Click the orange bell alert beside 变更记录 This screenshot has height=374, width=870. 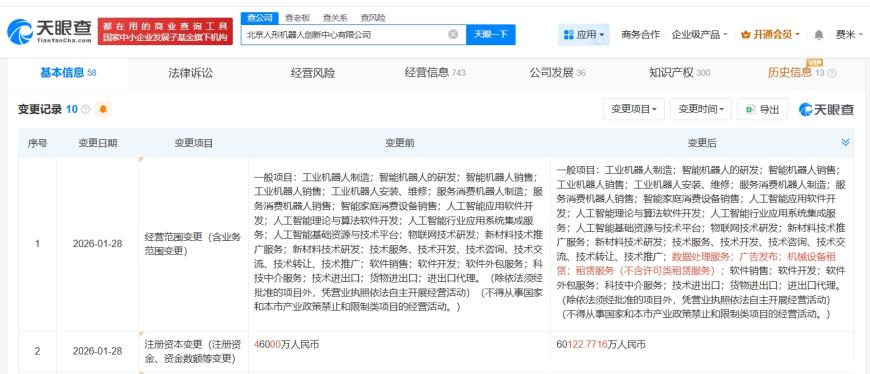click(103, 109)
